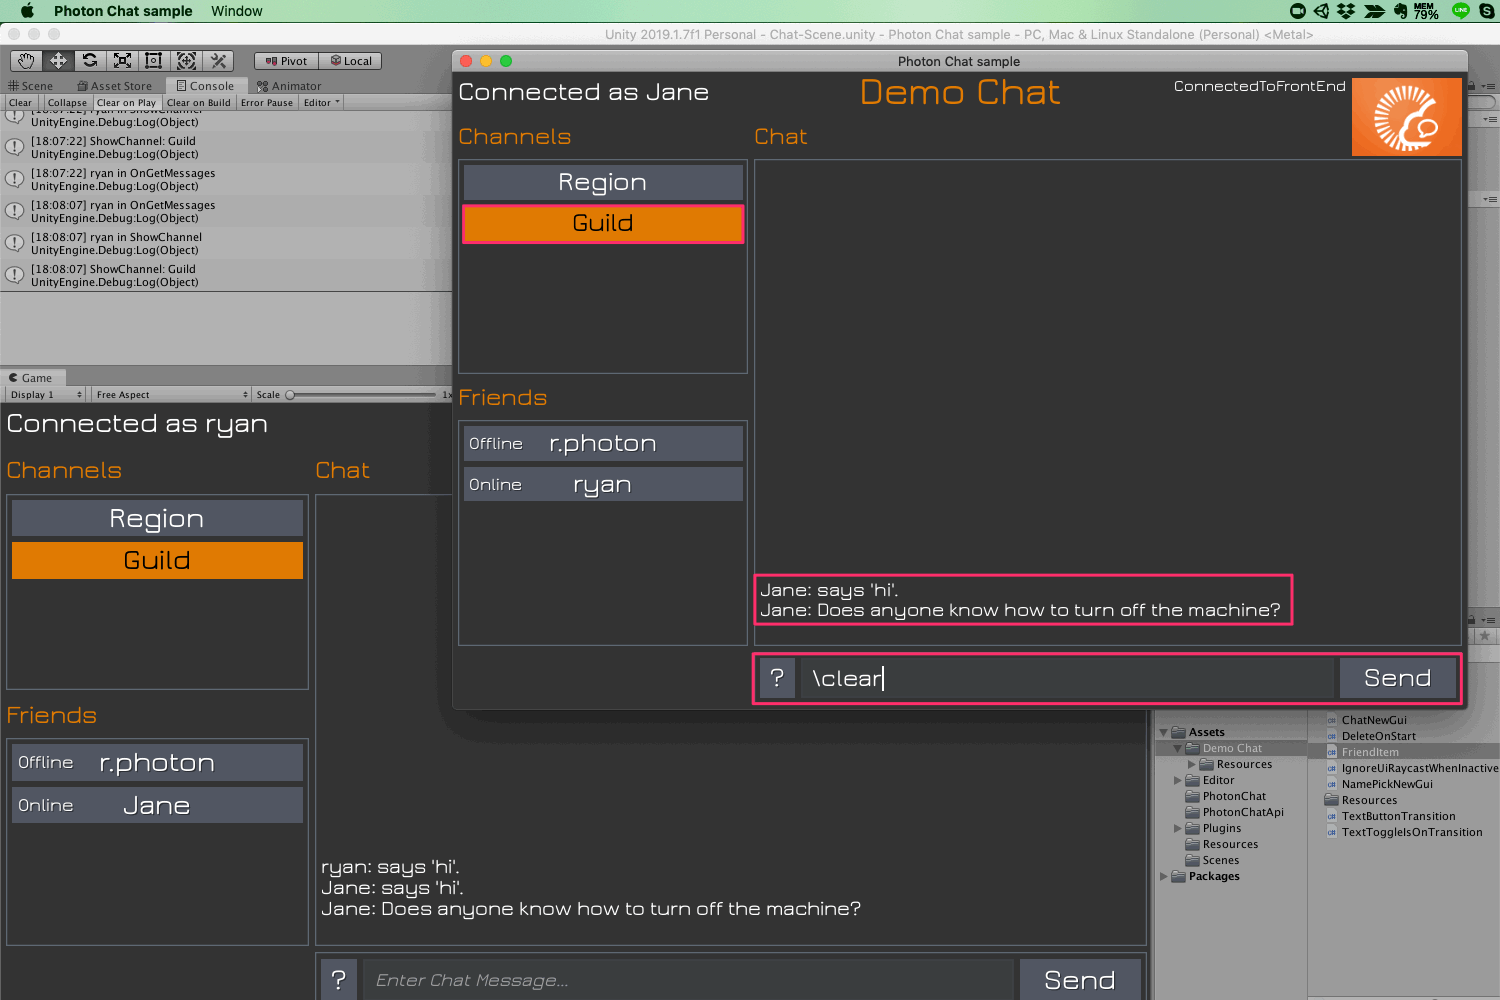Switch to the Asset Store tab

coord(115,86)
